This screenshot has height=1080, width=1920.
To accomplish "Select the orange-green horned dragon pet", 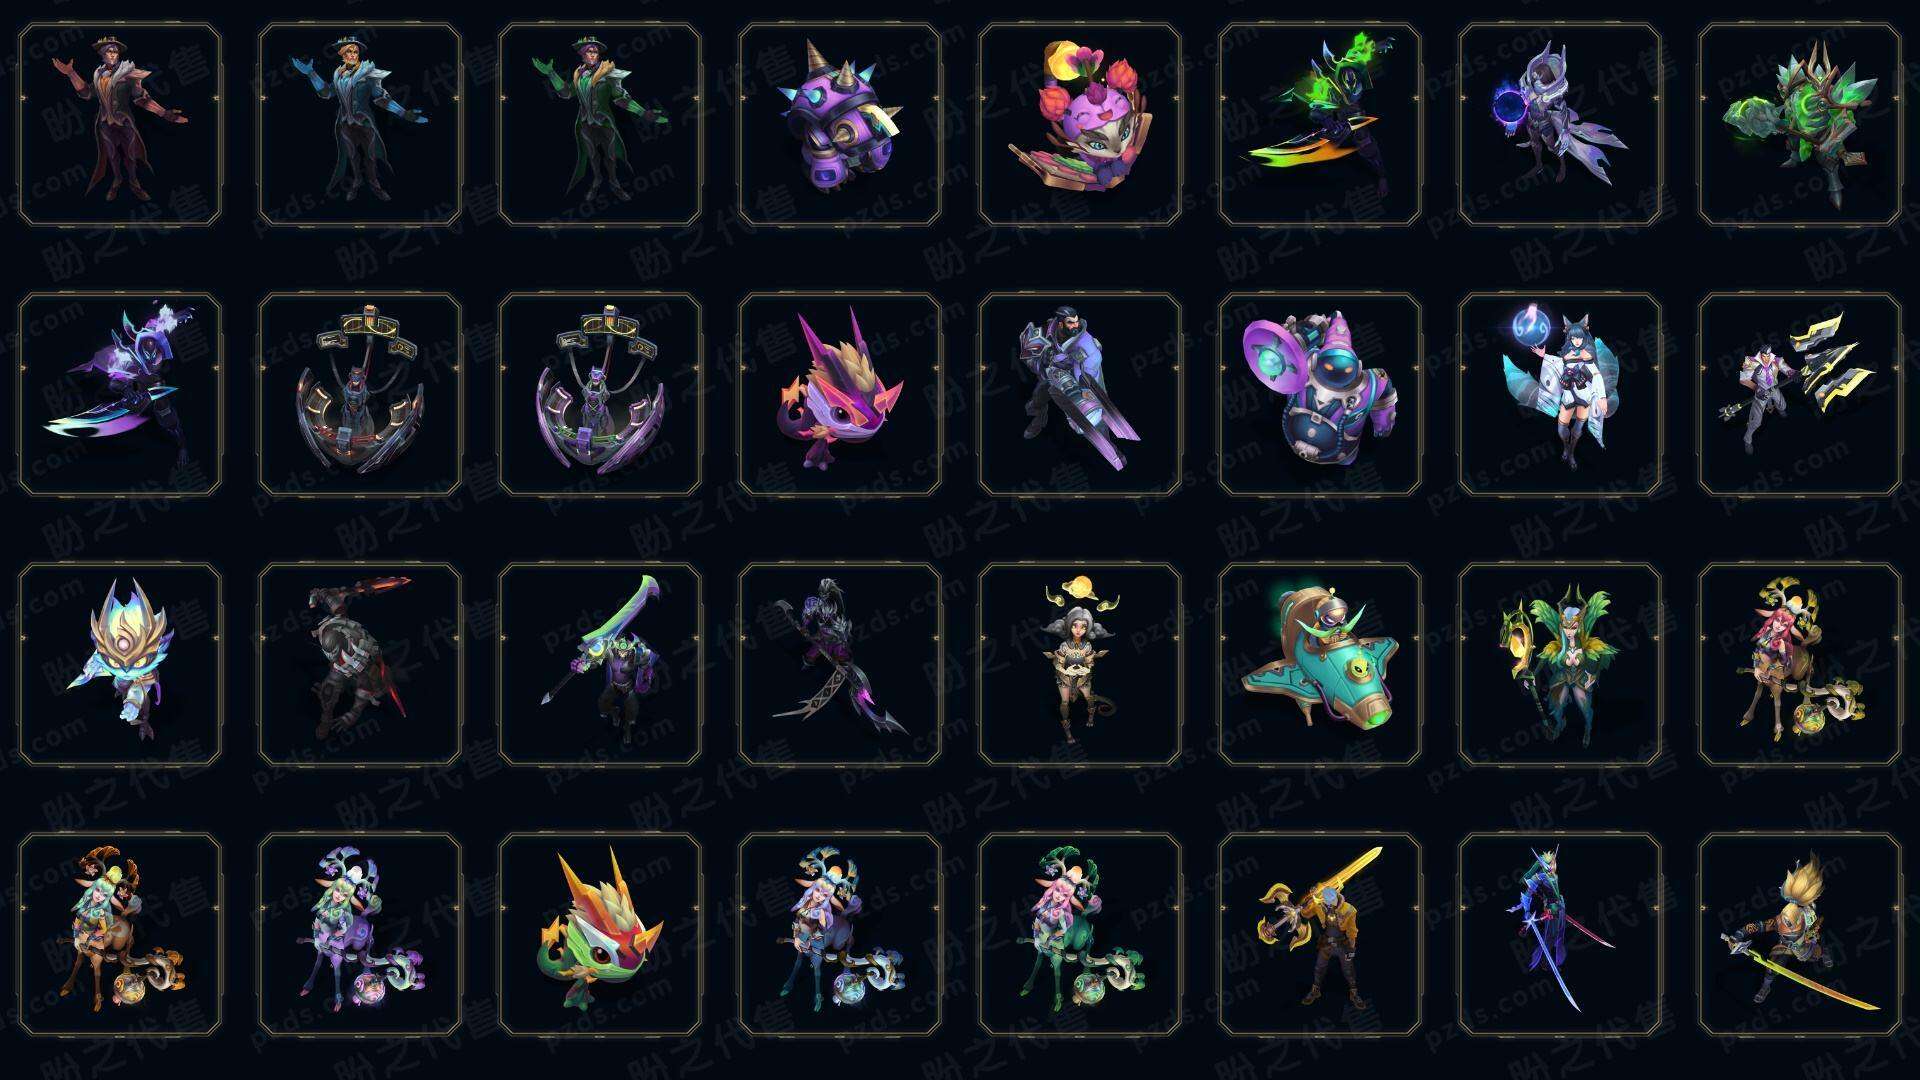I will coord(600,934).
